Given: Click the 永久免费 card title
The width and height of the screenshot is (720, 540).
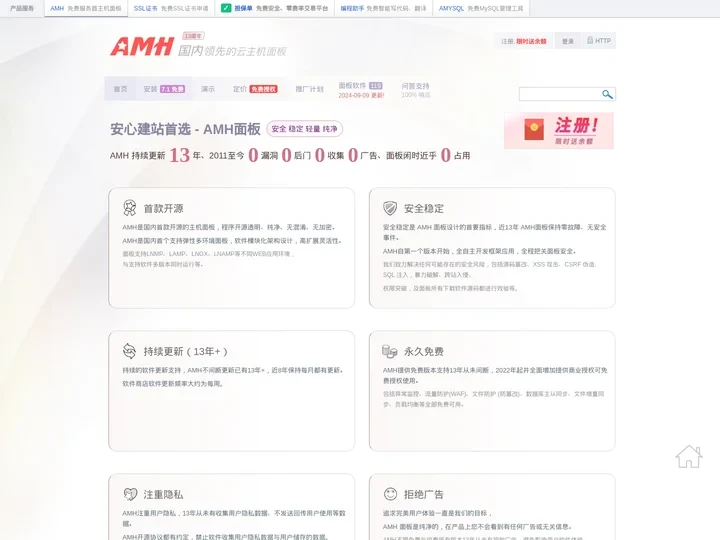Looking at the screenshot, I should (x=424, y=352).
